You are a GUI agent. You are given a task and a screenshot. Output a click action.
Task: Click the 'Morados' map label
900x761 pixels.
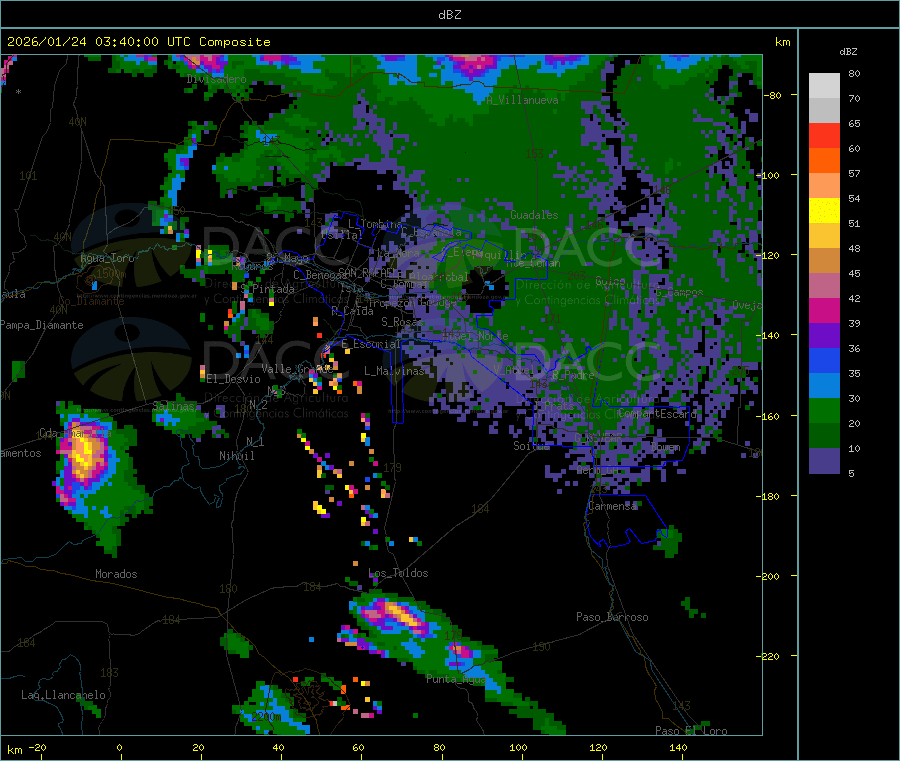tap(116, 574)
